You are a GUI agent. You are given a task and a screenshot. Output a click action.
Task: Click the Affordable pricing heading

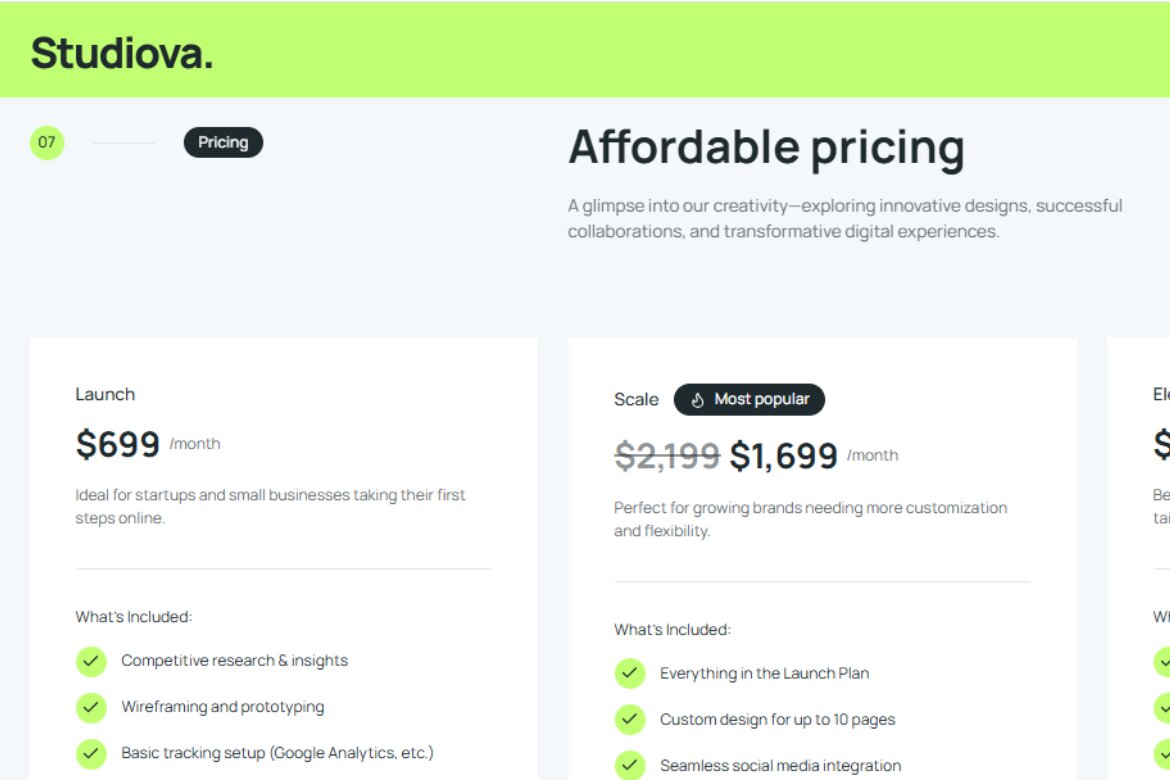[x=766, y=146]
